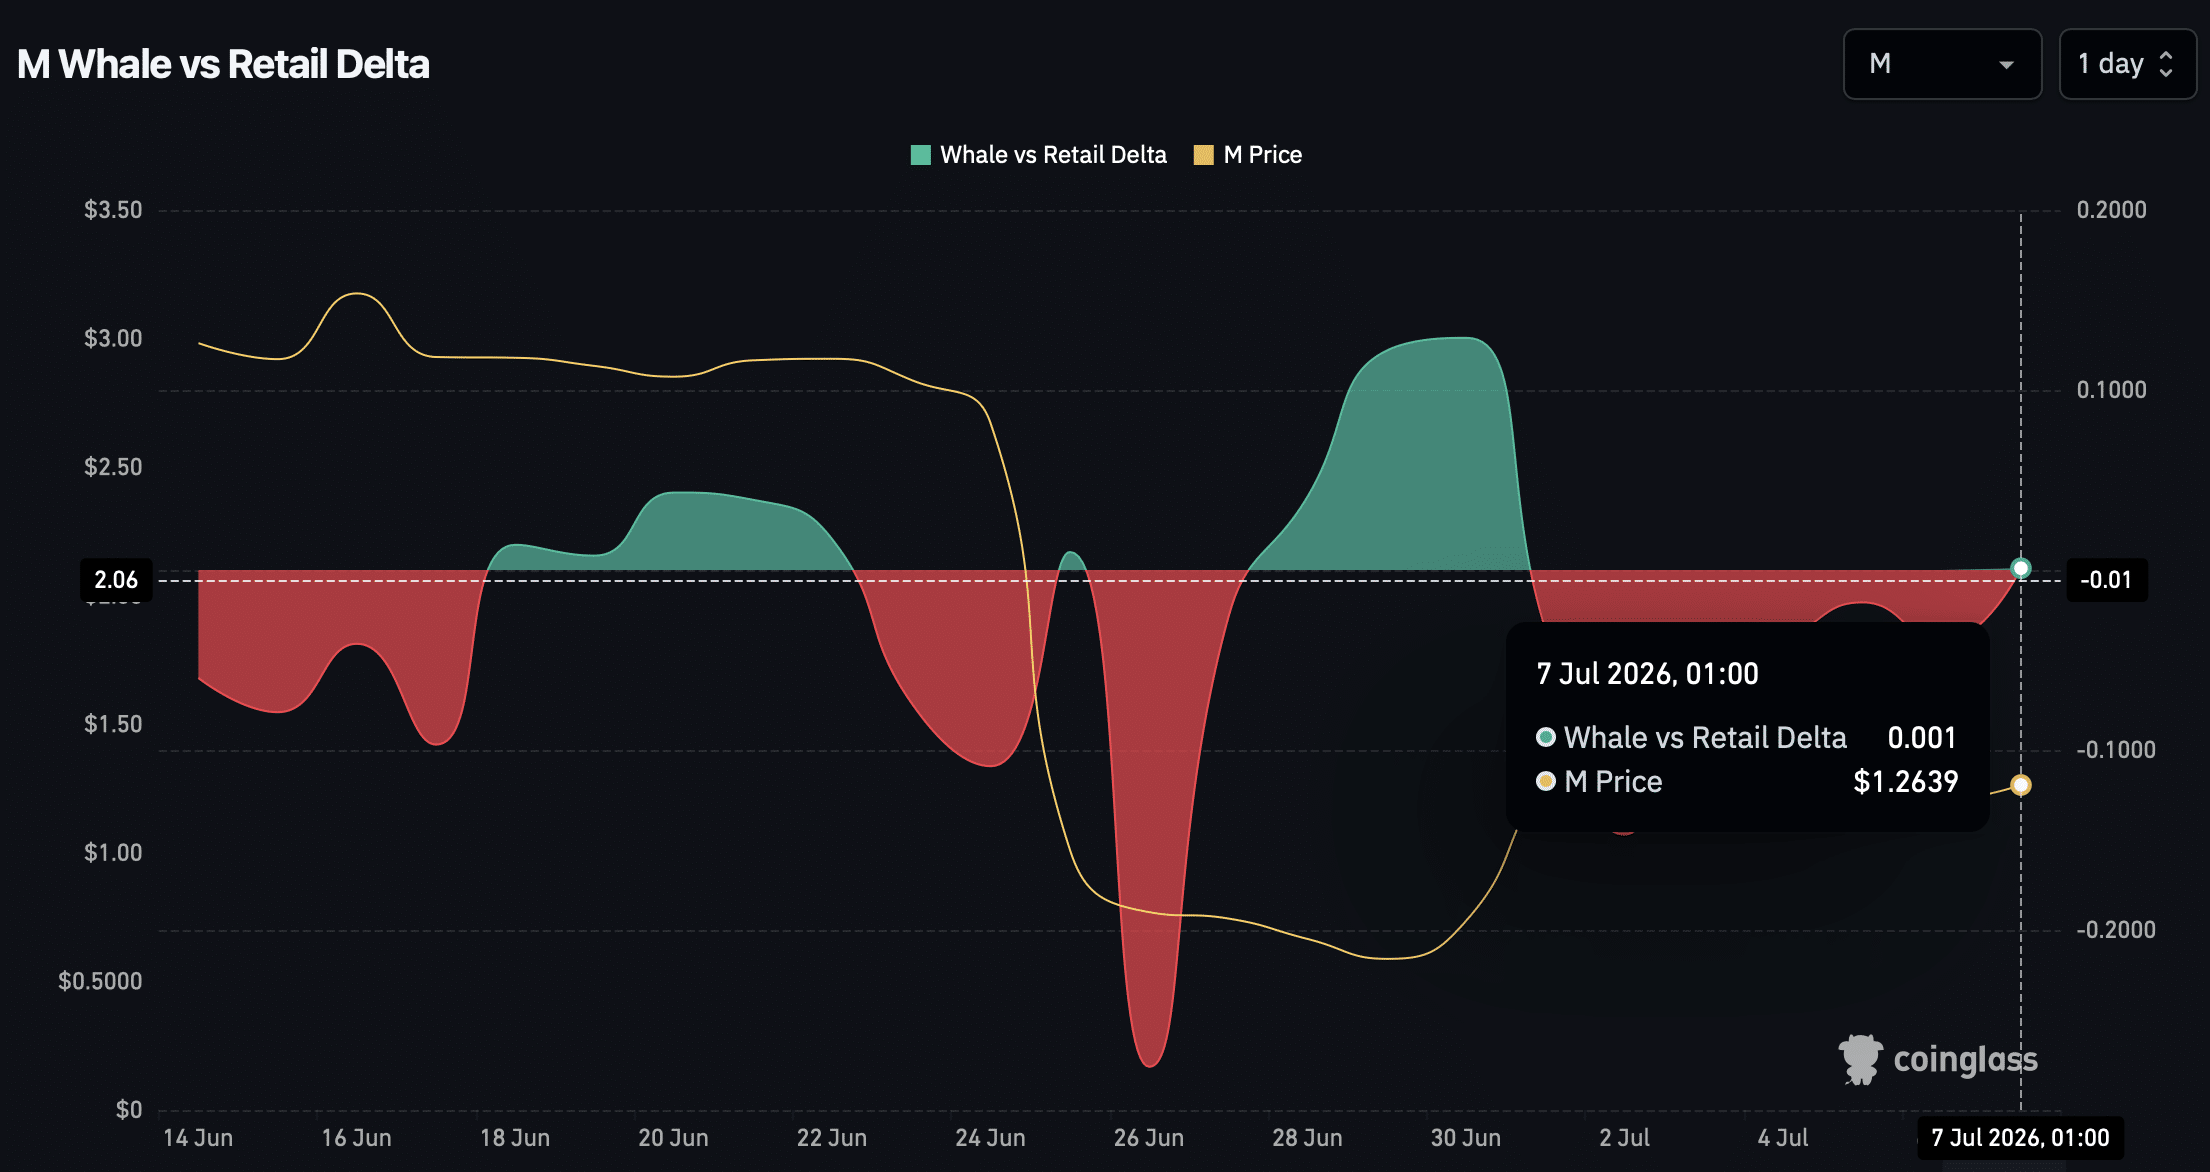Image resolution: width=2210 pixels, height=1172 pixels.
Task: Select the green delta marker on 7 Jul
Action: [x=2021, y=568]
